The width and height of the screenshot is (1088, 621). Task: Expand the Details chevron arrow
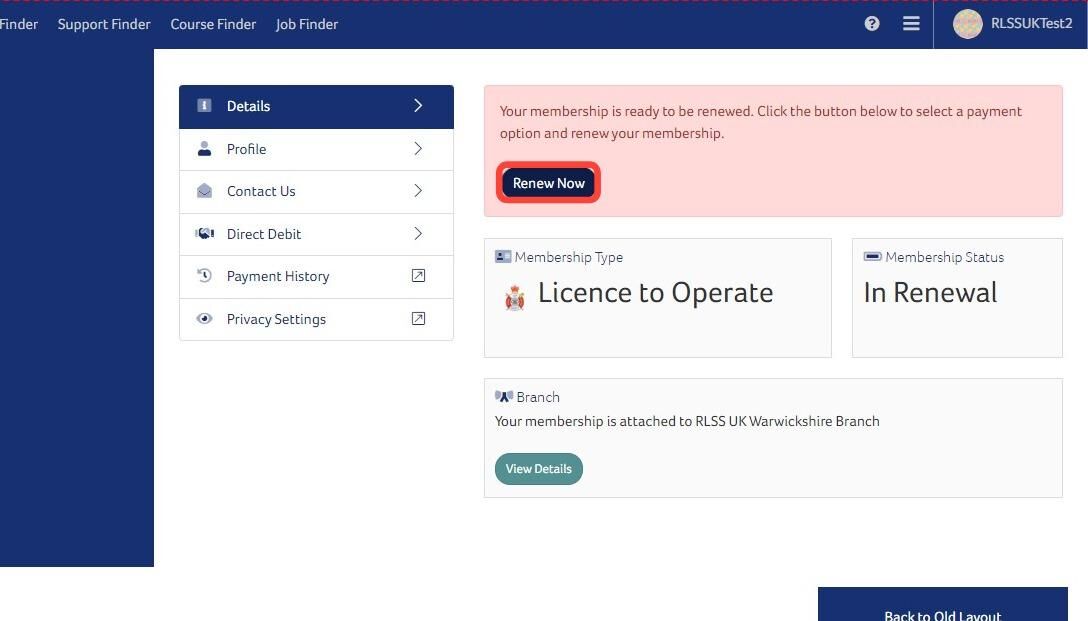coord(418,105)
